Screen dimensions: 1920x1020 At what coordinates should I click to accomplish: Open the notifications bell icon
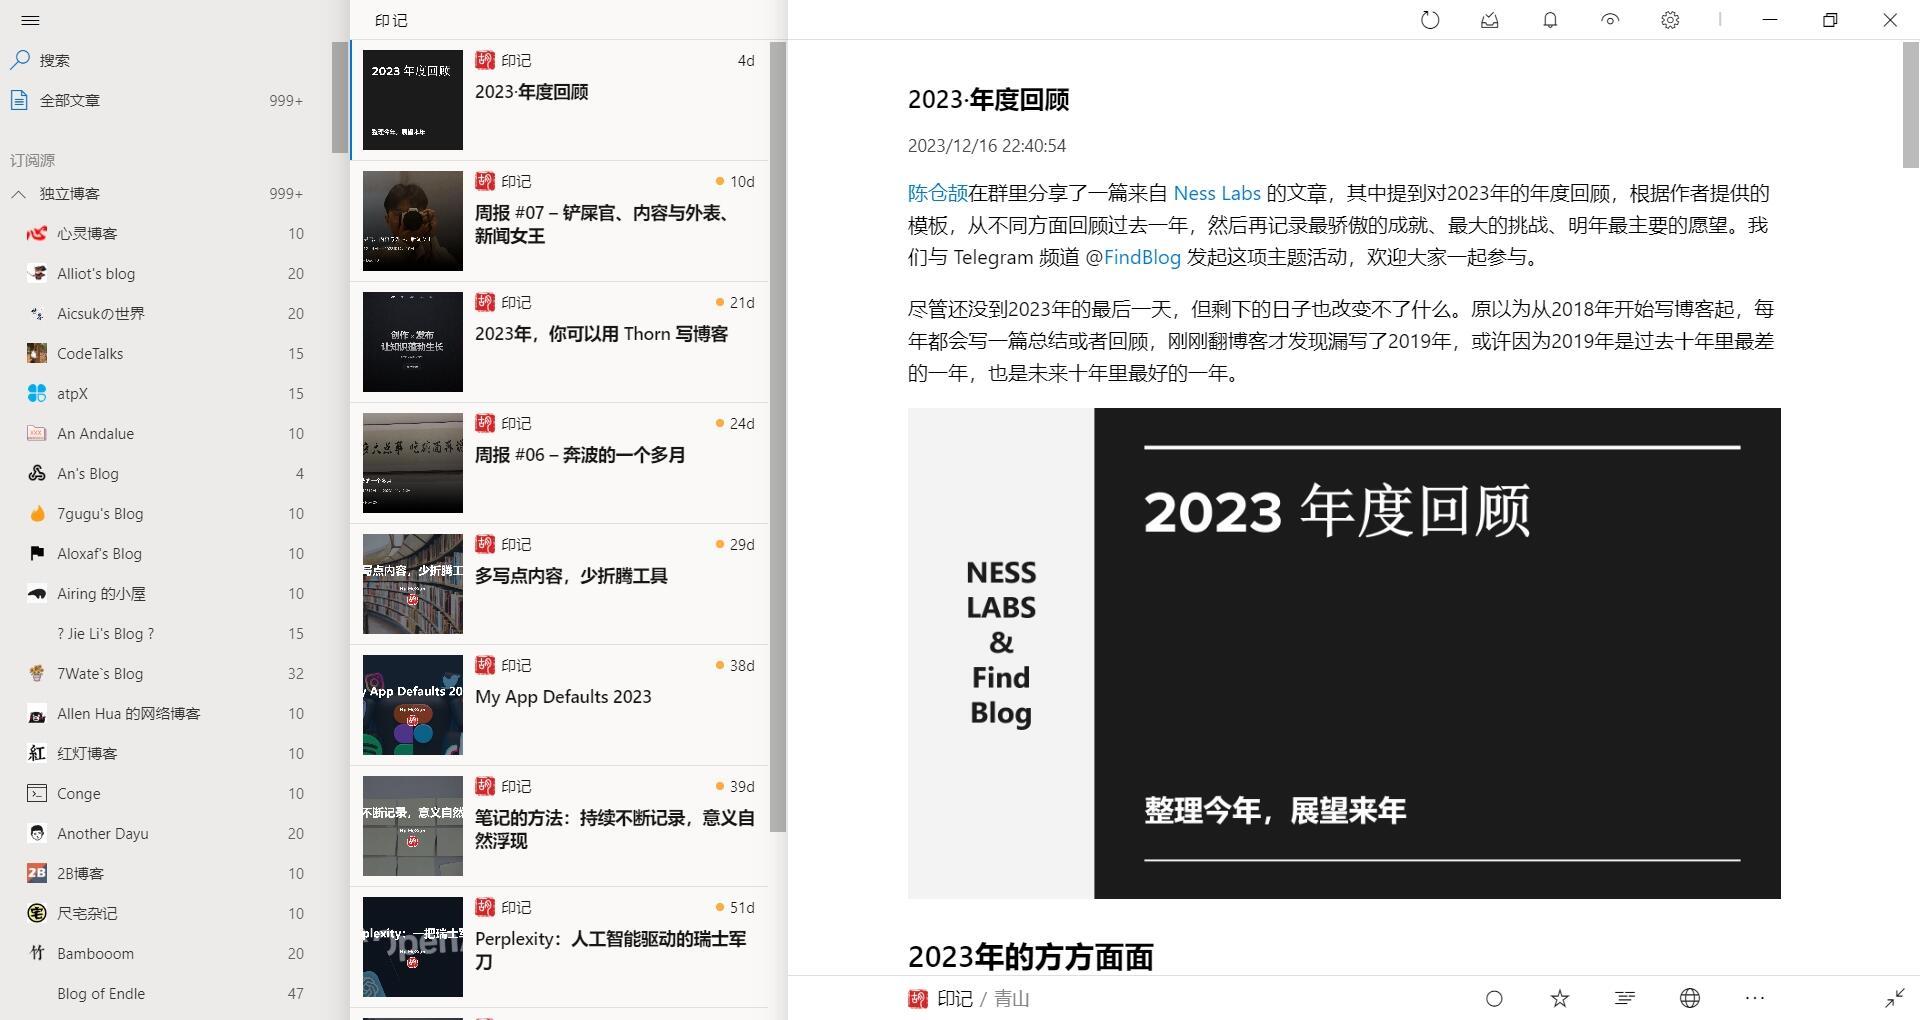tap(1550, 20)
